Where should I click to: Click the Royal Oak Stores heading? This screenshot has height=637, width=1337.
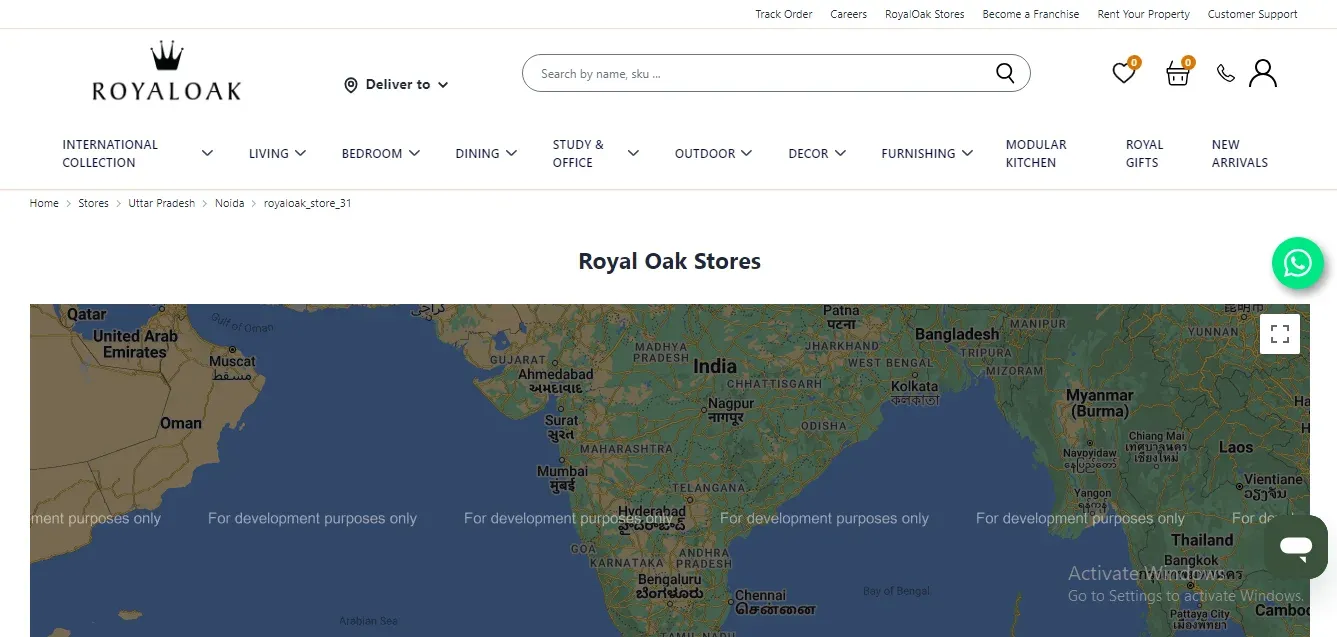click(x=670, y=261)
